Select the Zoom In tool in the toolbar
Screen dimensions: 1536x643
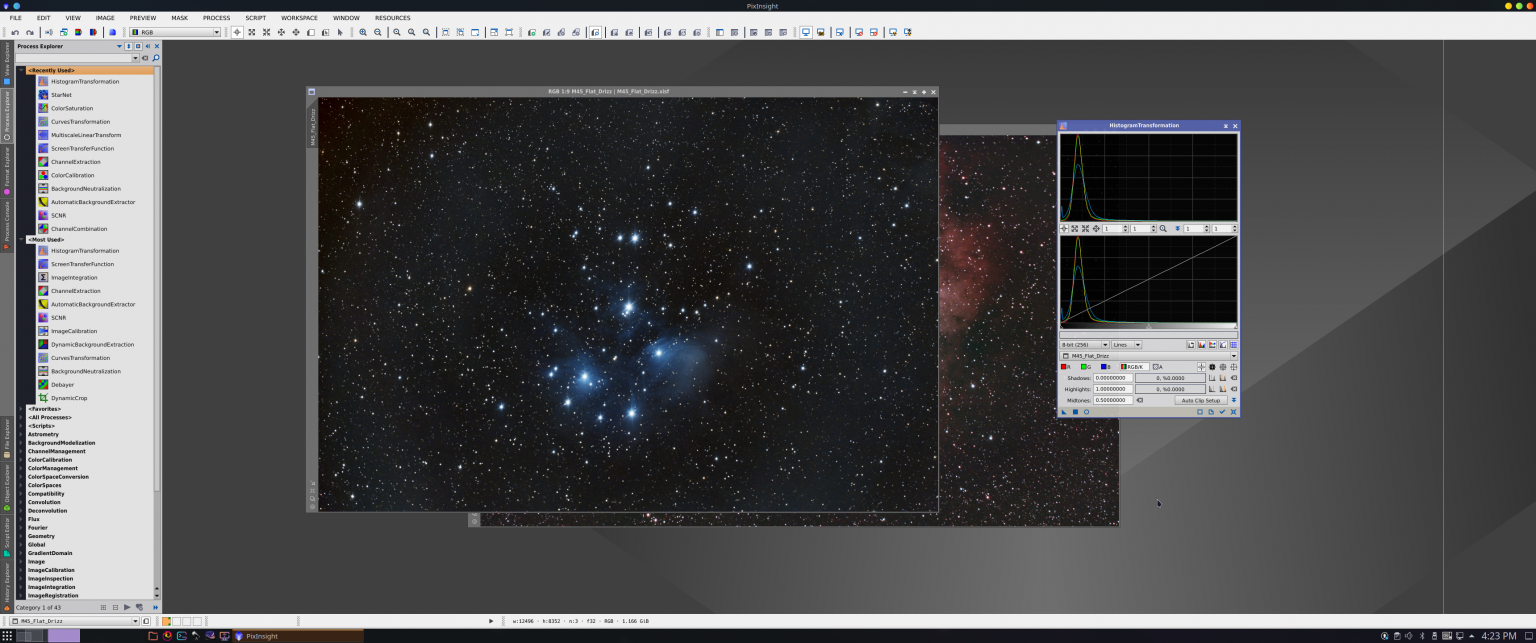click(x=363, y=31)
